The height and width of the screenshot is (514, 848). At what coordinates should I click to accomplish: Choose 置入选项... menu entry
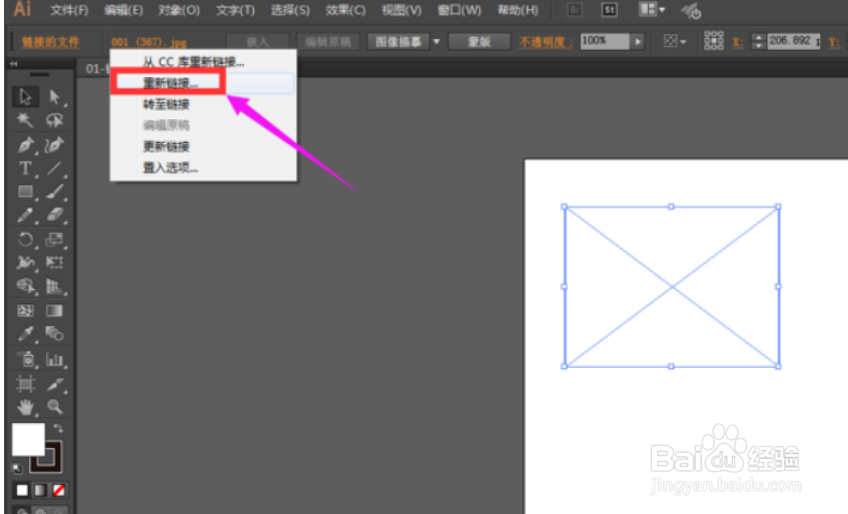pos(203,168)
